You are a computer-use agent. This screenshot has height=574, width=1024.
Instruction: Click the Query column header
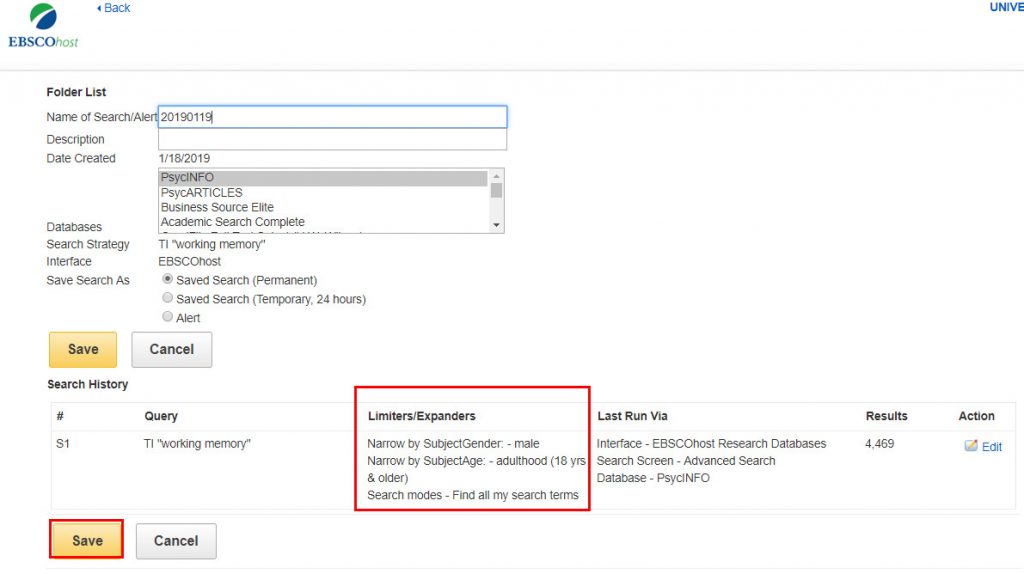click(x=161, y=416)
